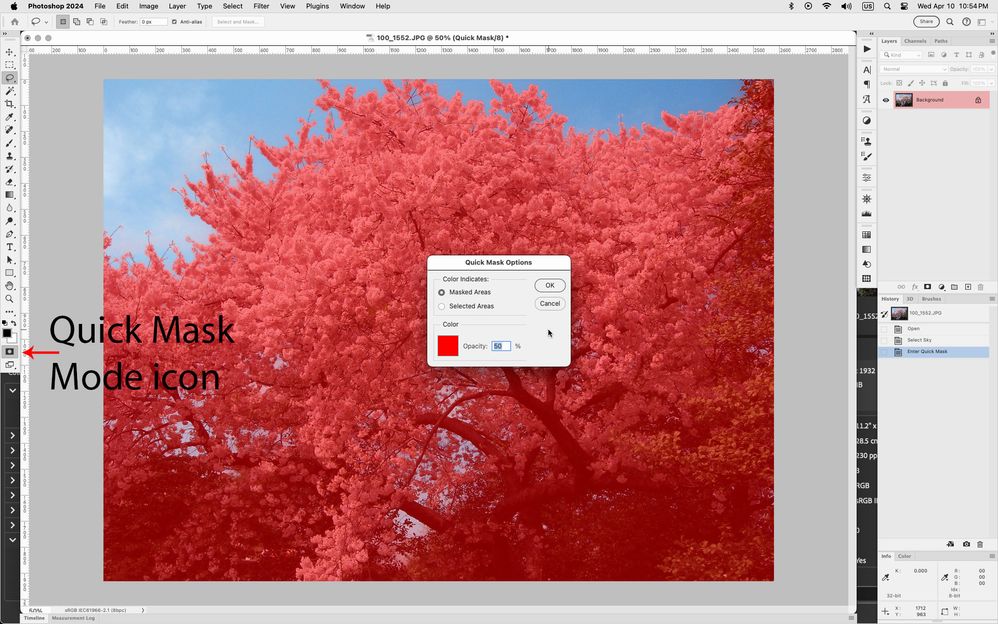Click OK in Quick Mask Options
998x624 pixels.
[x=549, y=285]
